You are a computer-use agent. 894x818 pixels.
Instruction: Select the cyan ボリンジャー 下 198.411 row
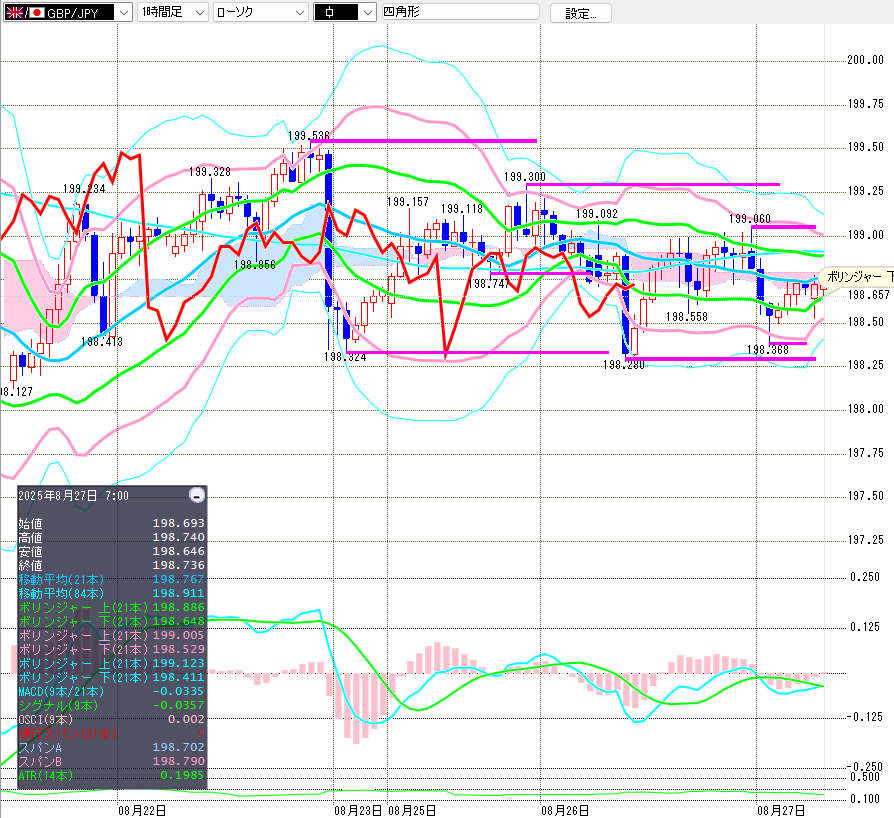tap(112, 677)
